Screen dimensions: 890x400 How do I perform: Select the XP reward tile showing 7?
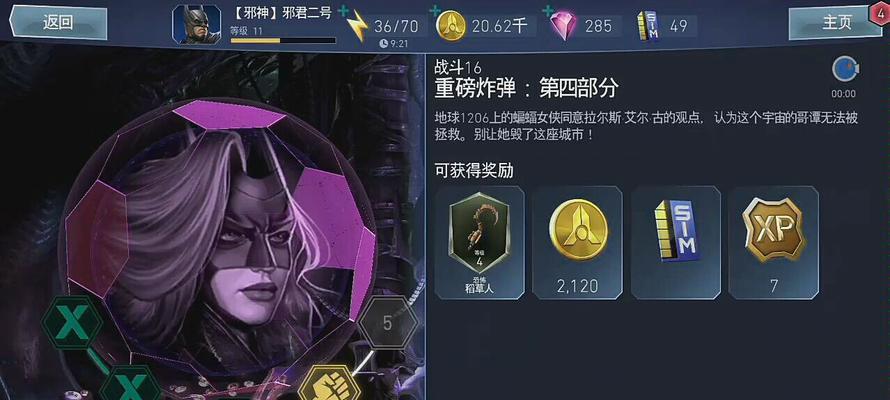point(774,243)
